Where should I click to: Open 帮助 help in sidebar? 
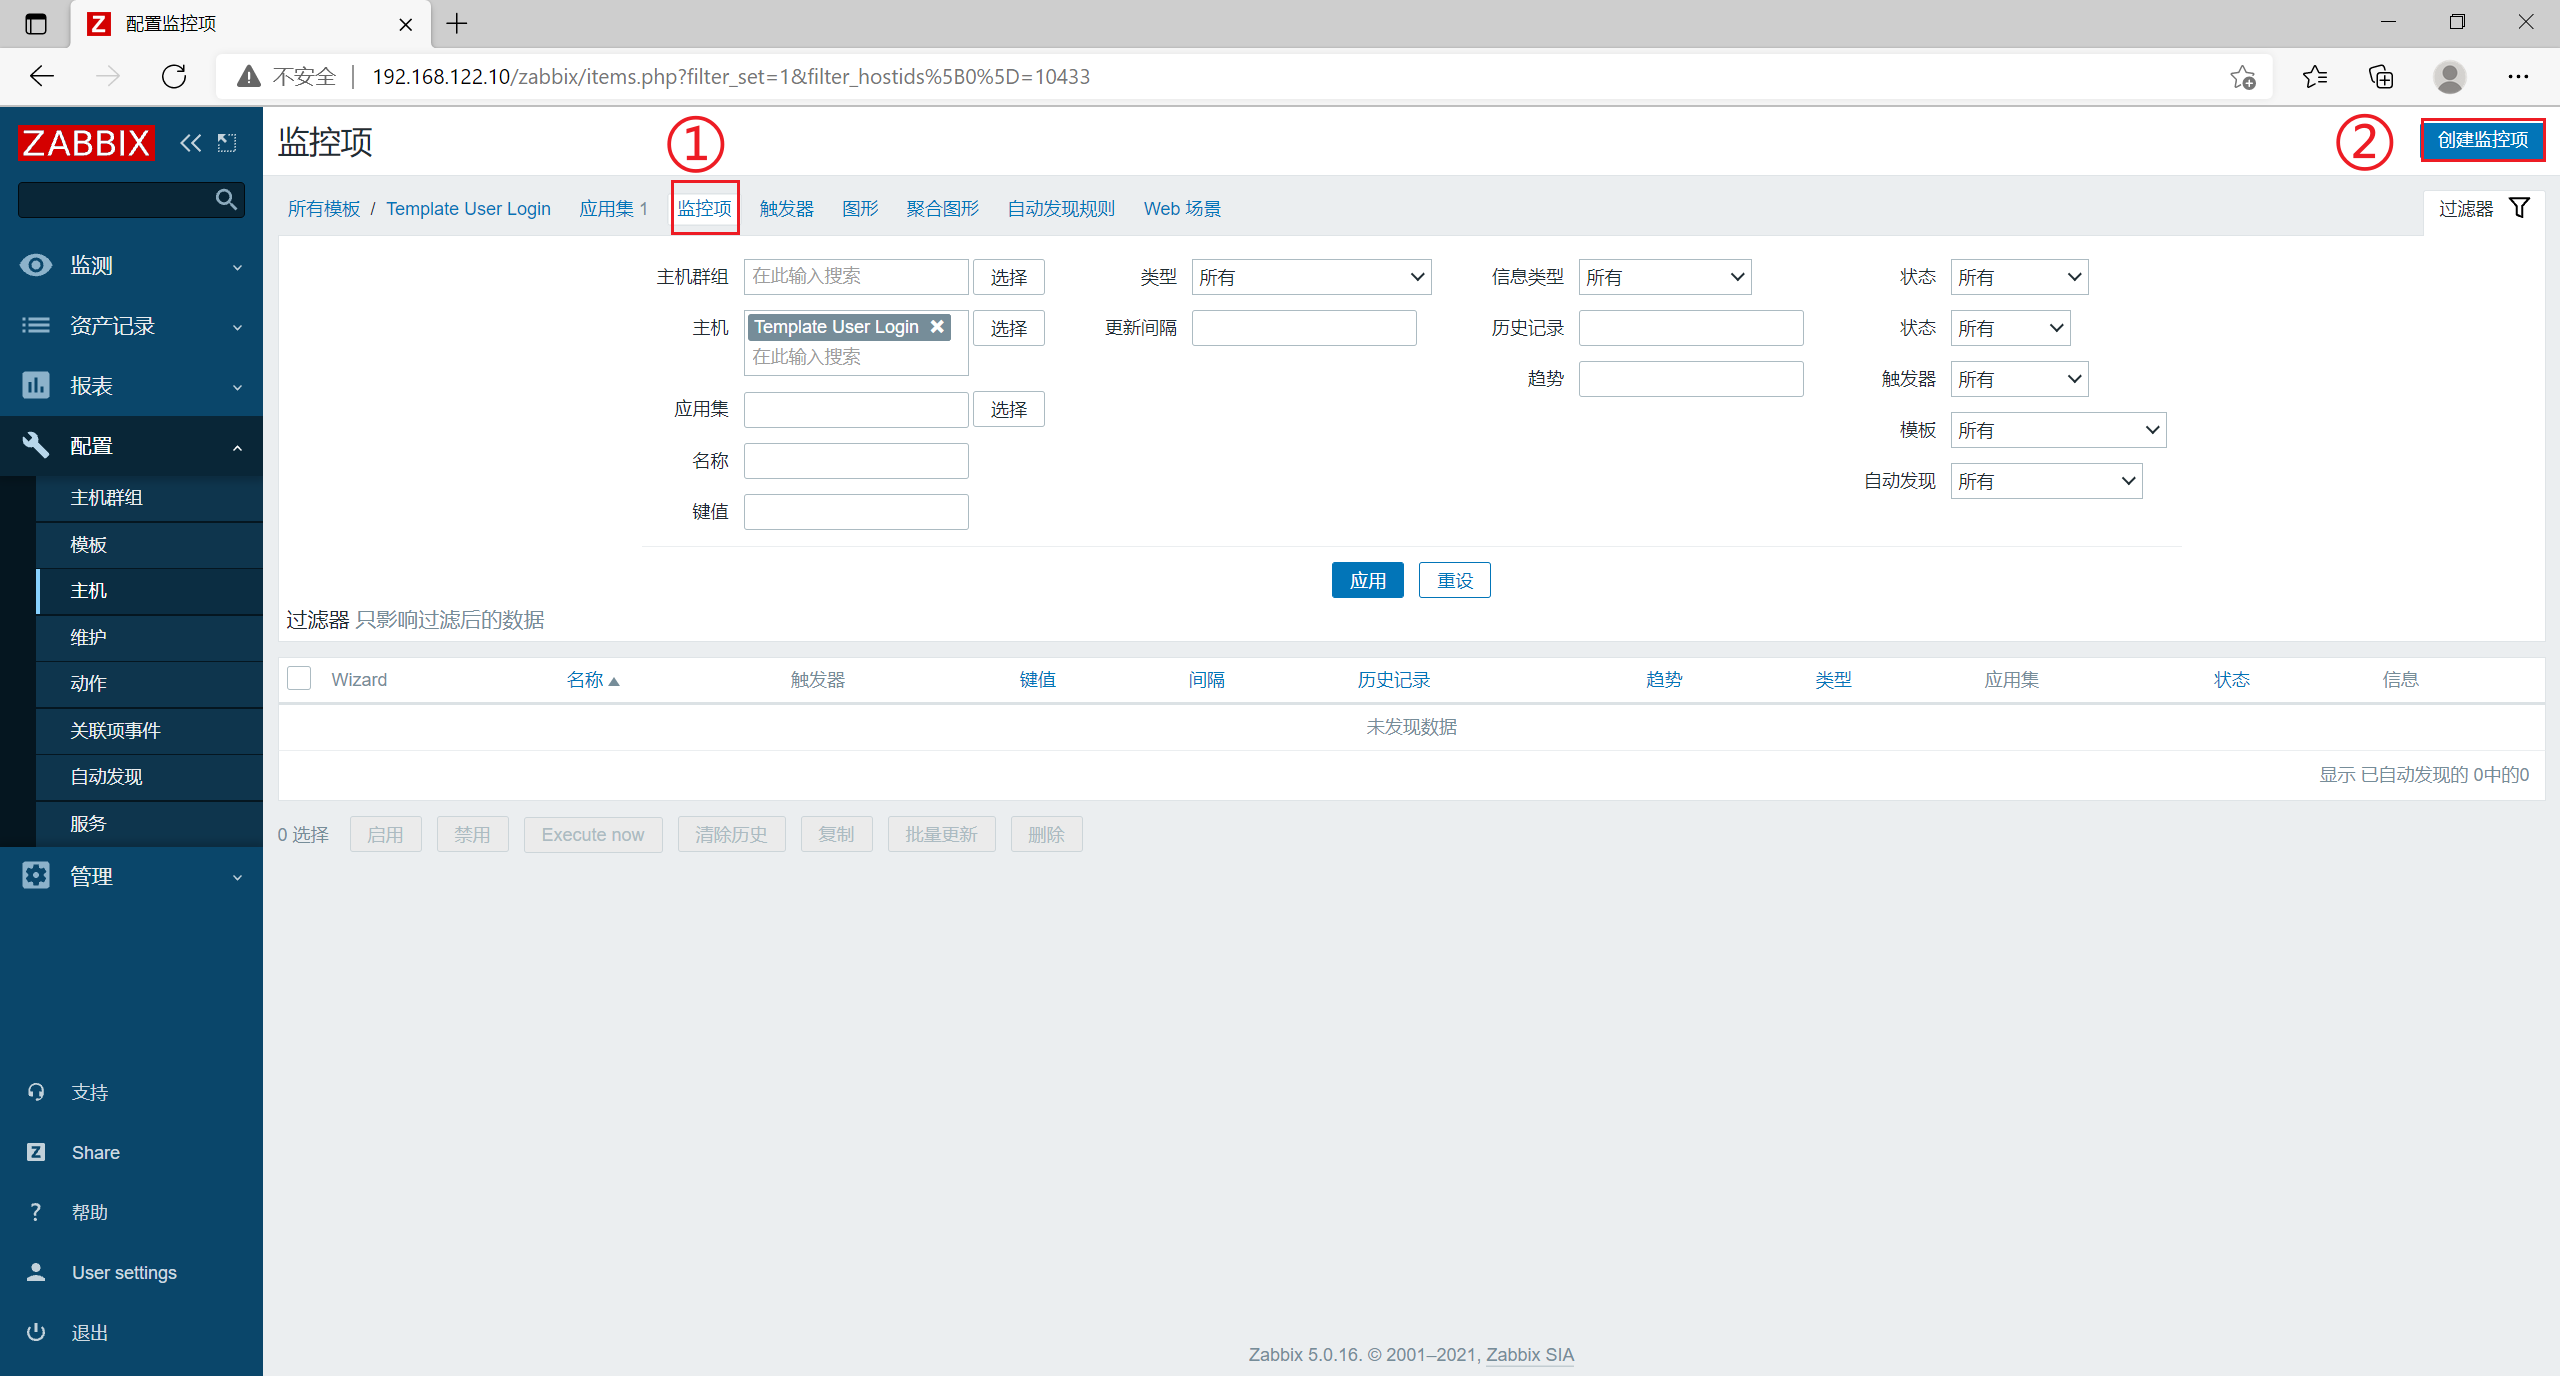[90, 1212]
